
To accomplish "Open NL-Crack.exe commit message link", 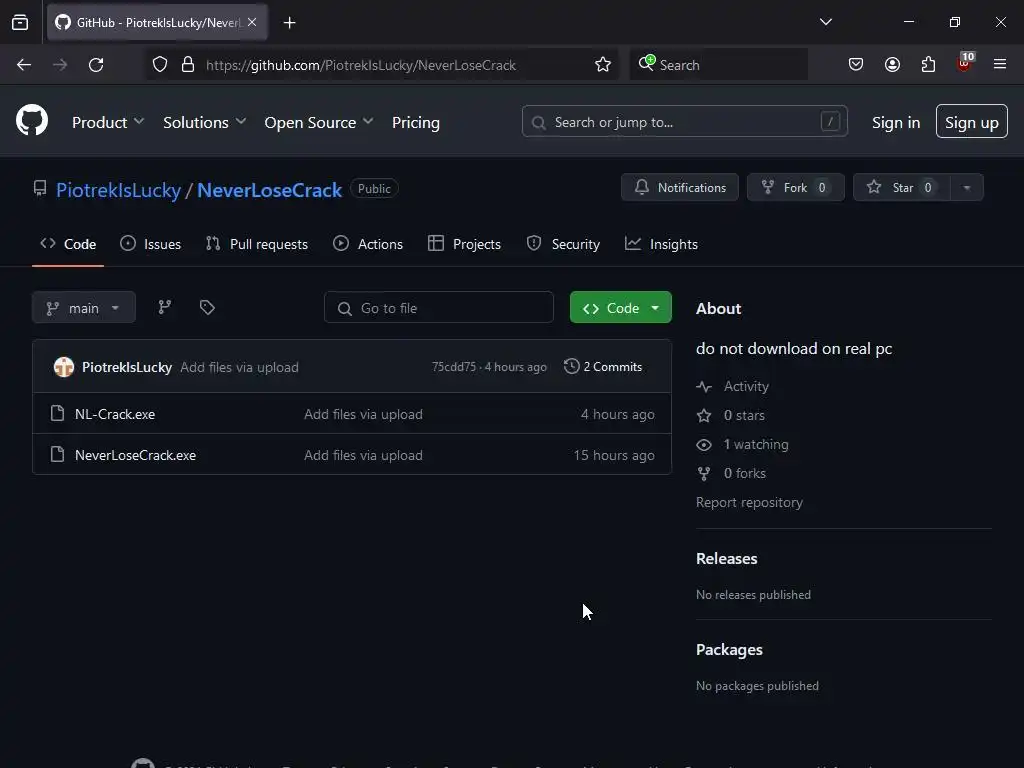I will click(363, 414).
